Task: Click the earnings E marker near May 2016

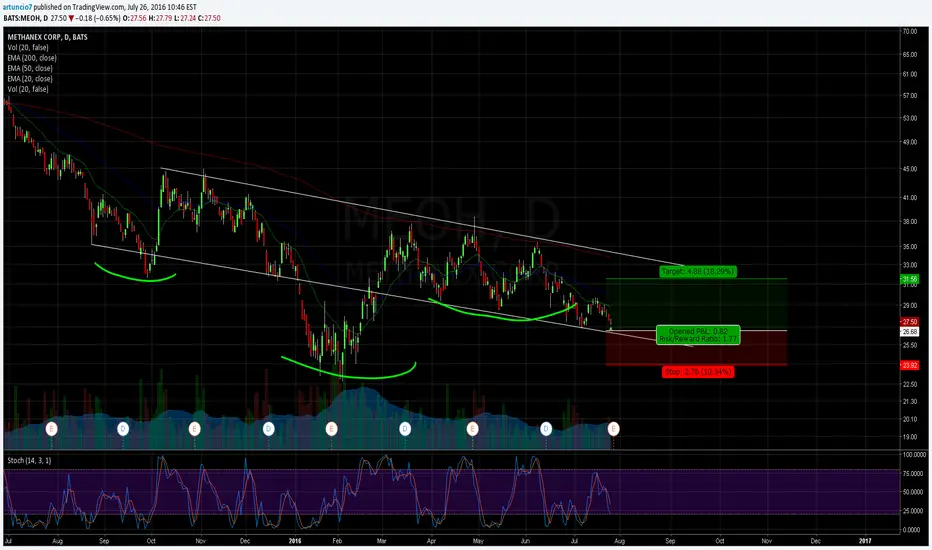Action: tap(473, 428)
